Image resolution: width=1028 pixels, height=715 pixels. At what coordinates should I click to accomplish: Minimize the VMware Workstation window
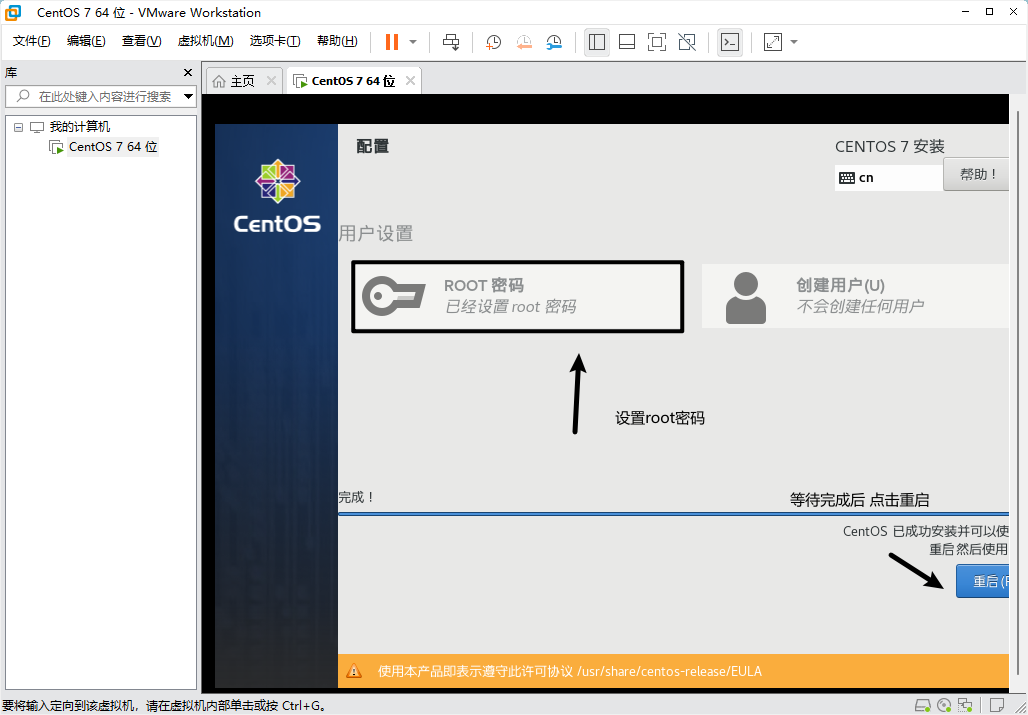[x=966, y=11]
